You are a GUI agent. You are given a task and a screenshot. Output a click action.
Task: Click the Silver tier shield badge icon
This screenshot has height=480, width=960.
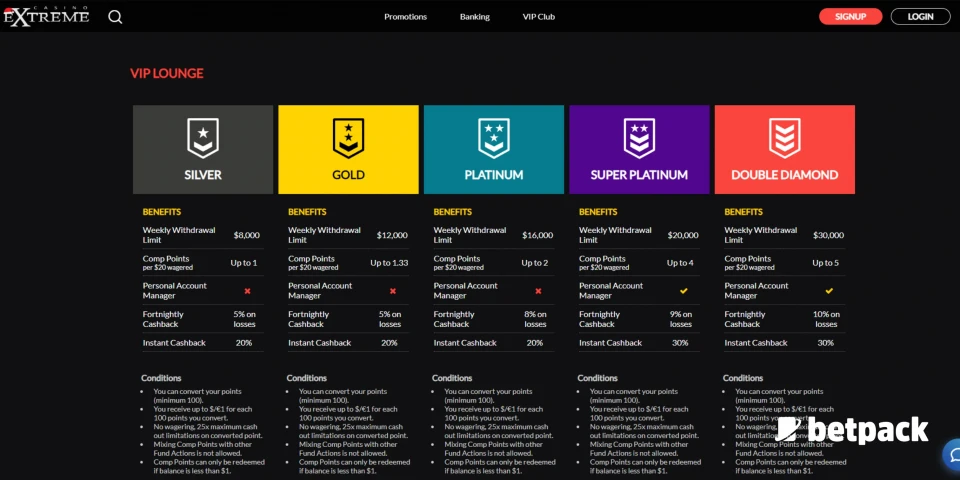click(x=203, y=138)
